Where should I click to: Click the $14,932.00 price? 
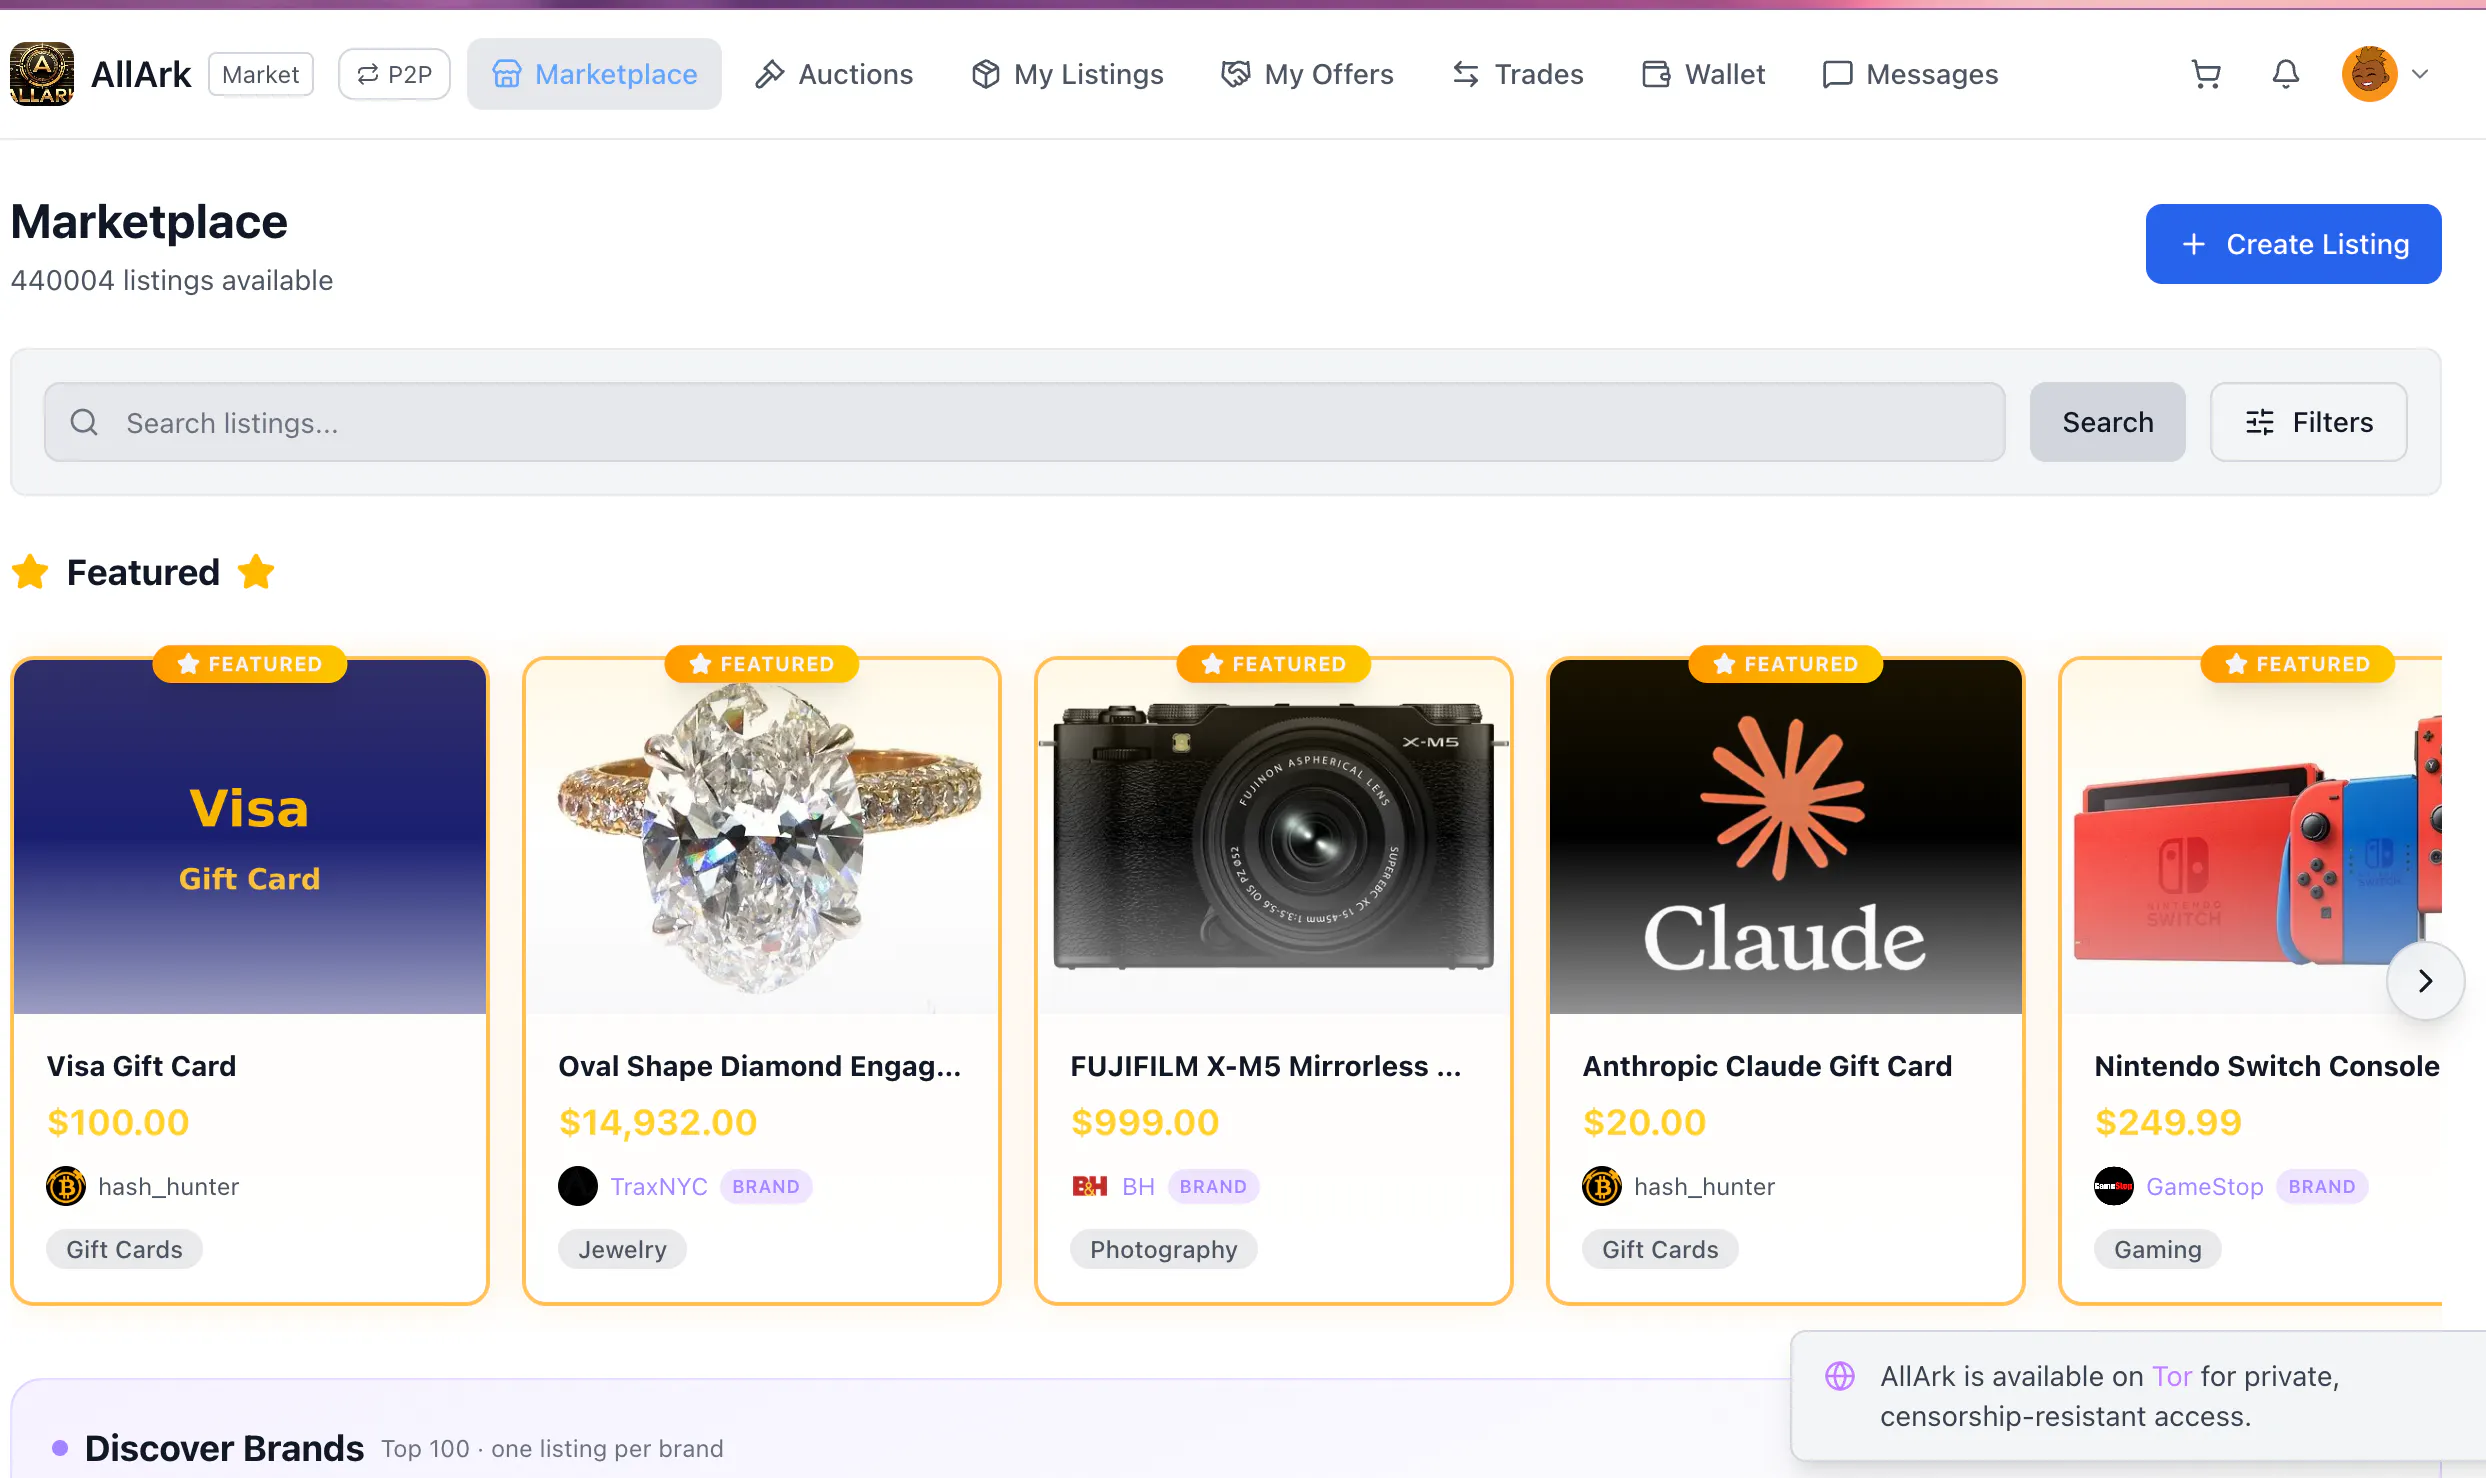pos(657,1122)
